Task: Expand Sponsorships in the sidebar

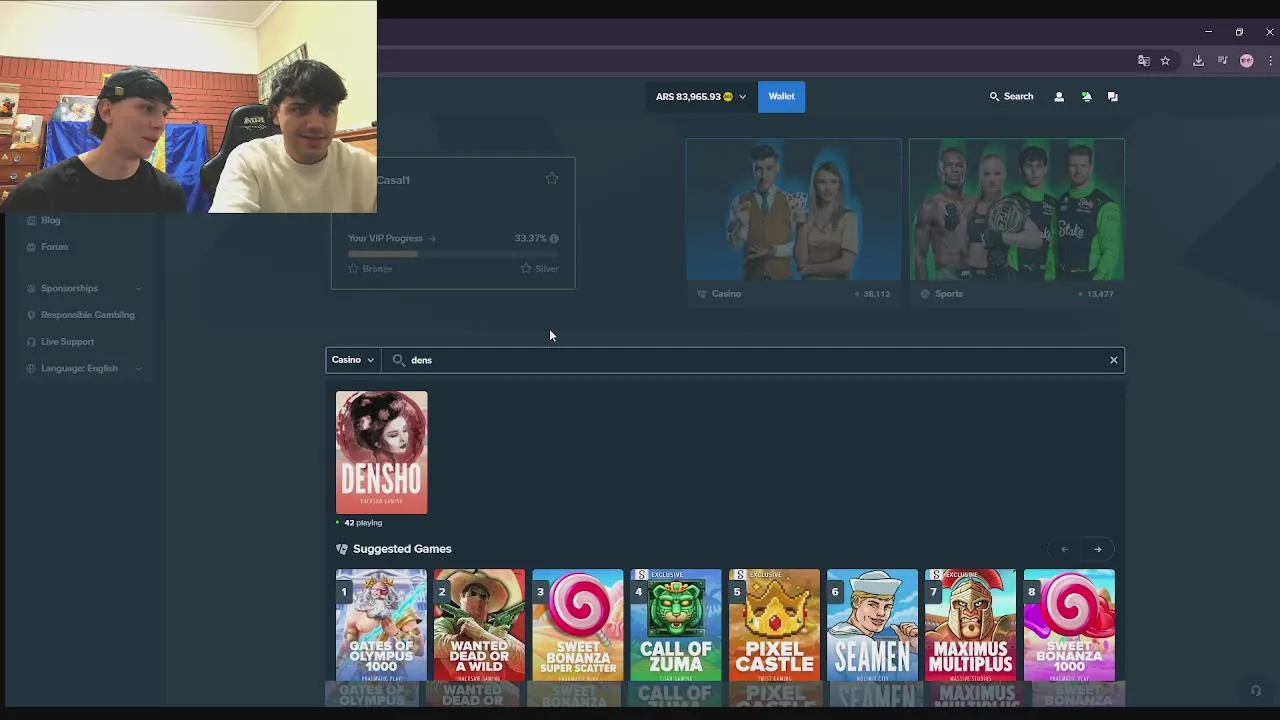Action: coord(85,288)
